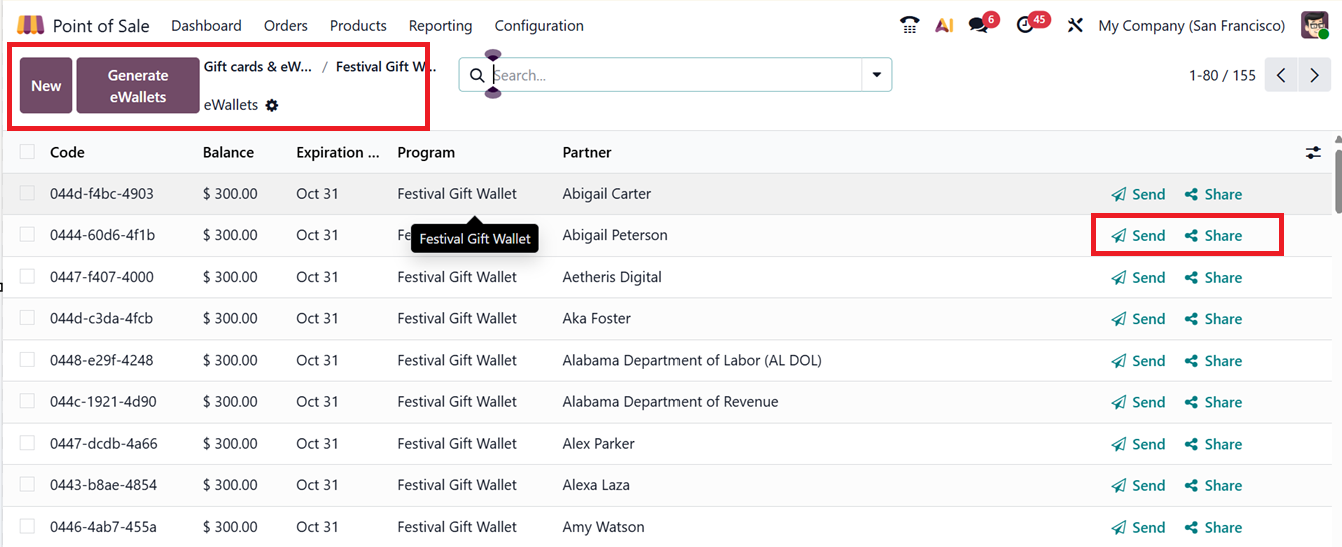Click the Generate eWallets button

[x=138, y=86]
